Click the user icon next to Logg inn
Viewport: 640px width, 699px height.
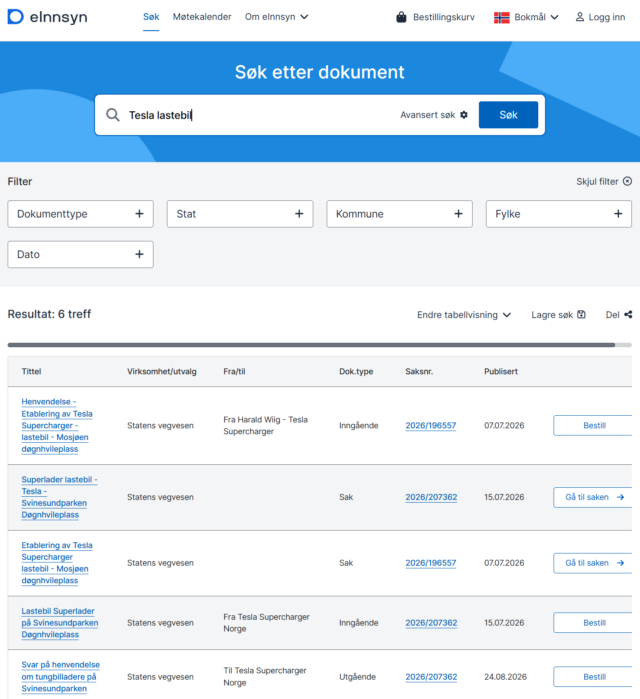coord(579,17)
